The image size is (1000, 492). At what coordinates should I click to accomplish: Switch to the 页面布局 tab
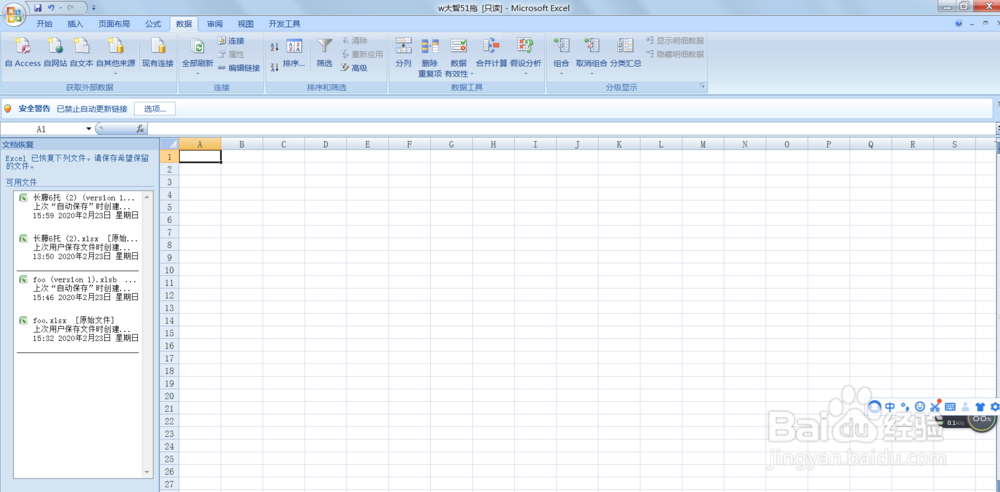[x=114, y=24]
